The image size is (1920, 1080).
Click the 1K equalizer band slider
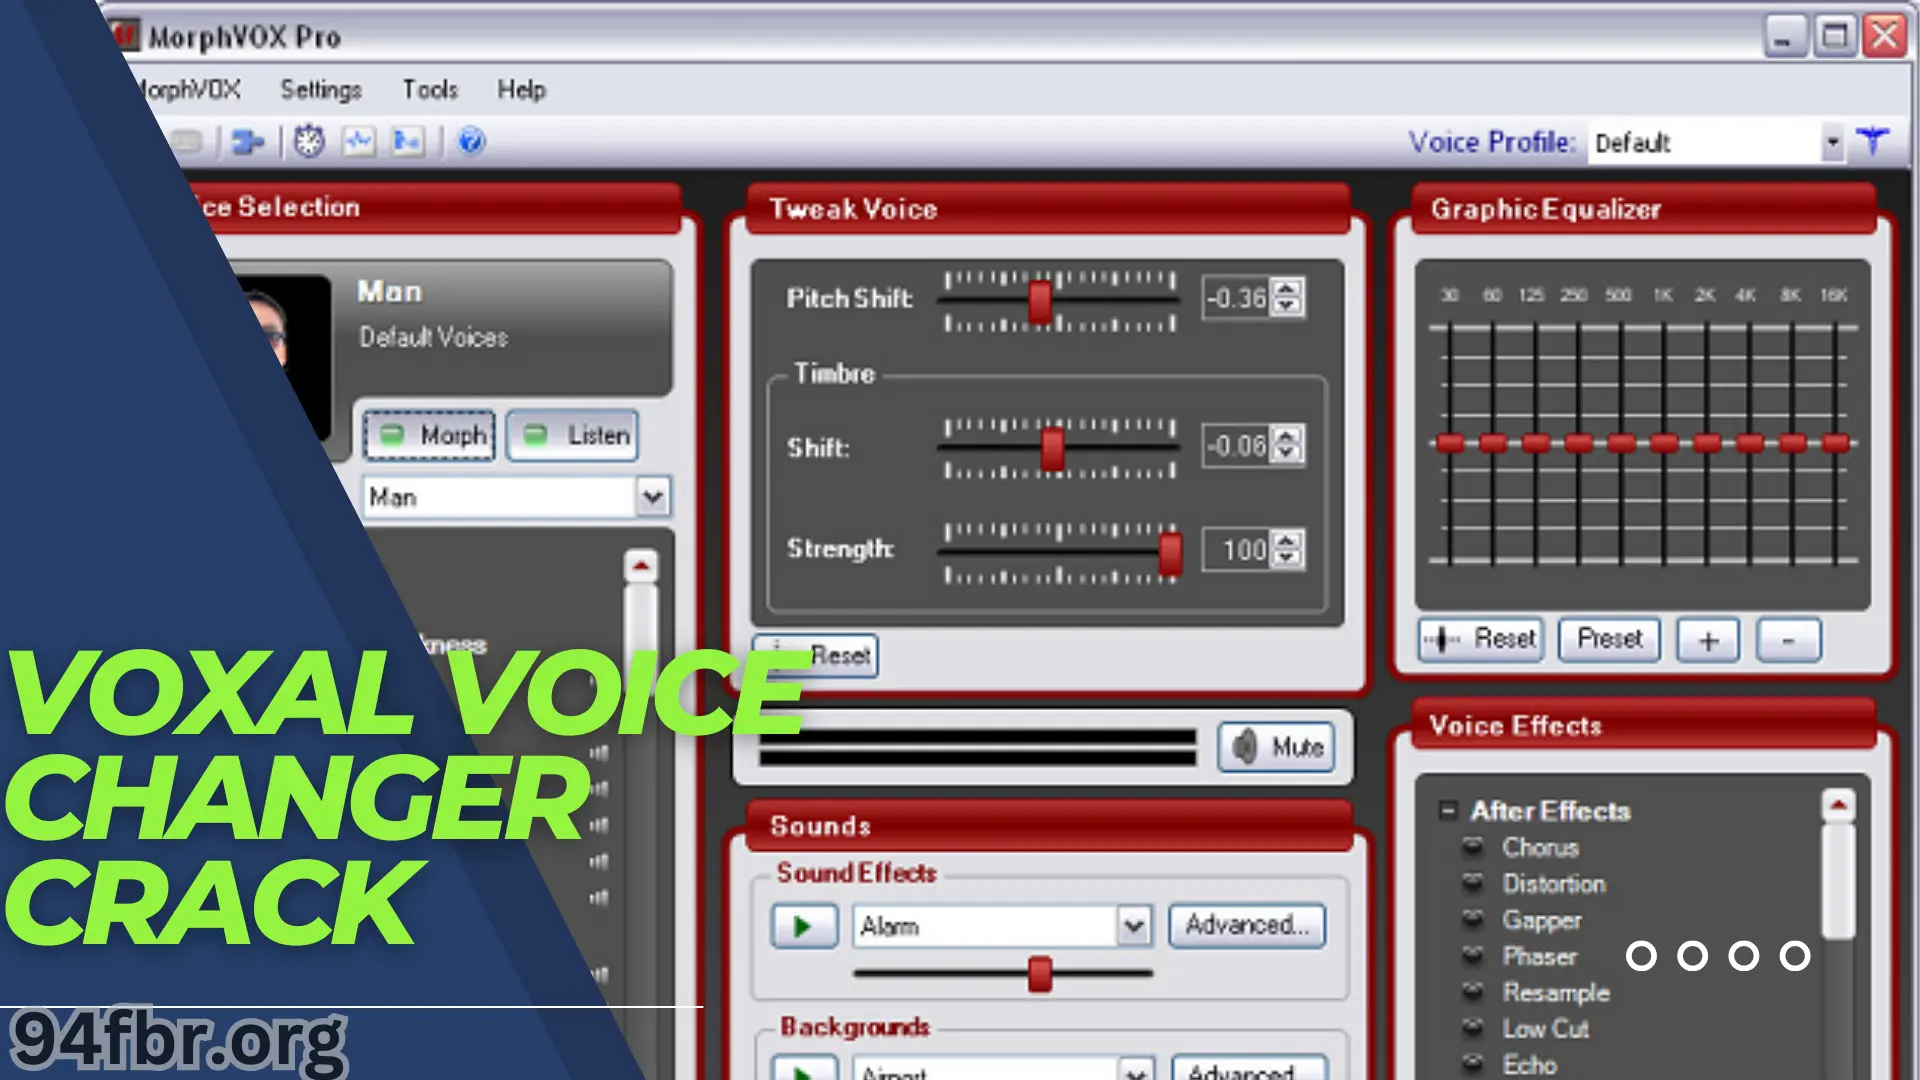(x=1664, y=443)
